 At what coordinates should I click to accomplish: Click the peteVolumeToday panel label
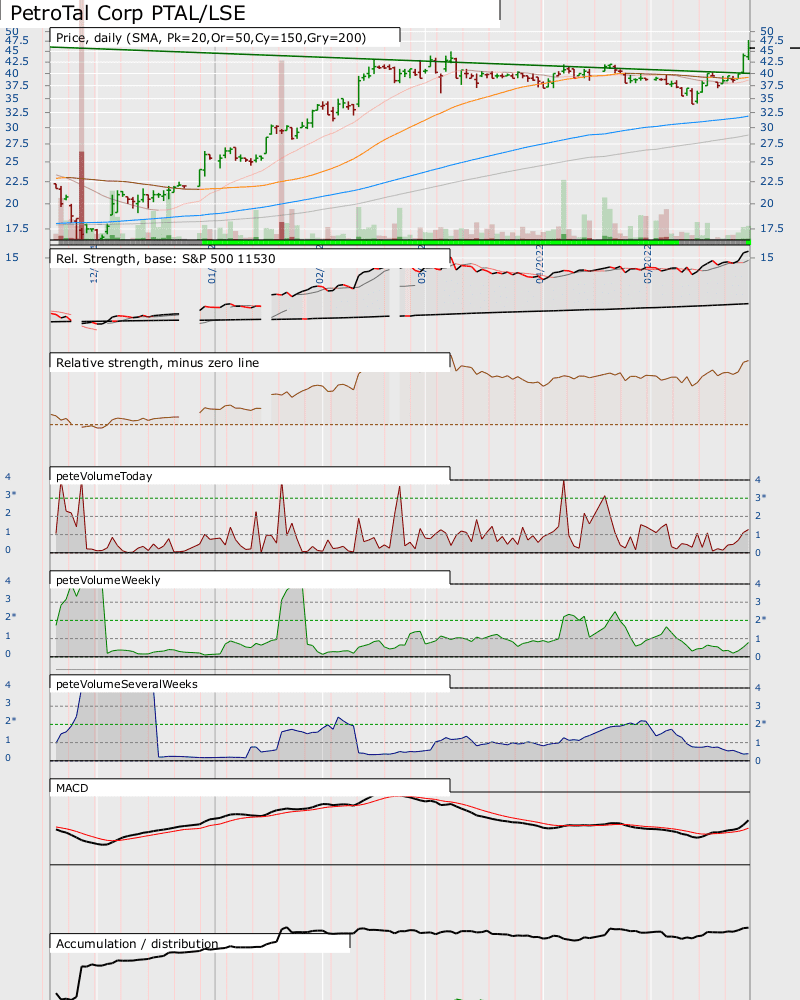[104, 476]
